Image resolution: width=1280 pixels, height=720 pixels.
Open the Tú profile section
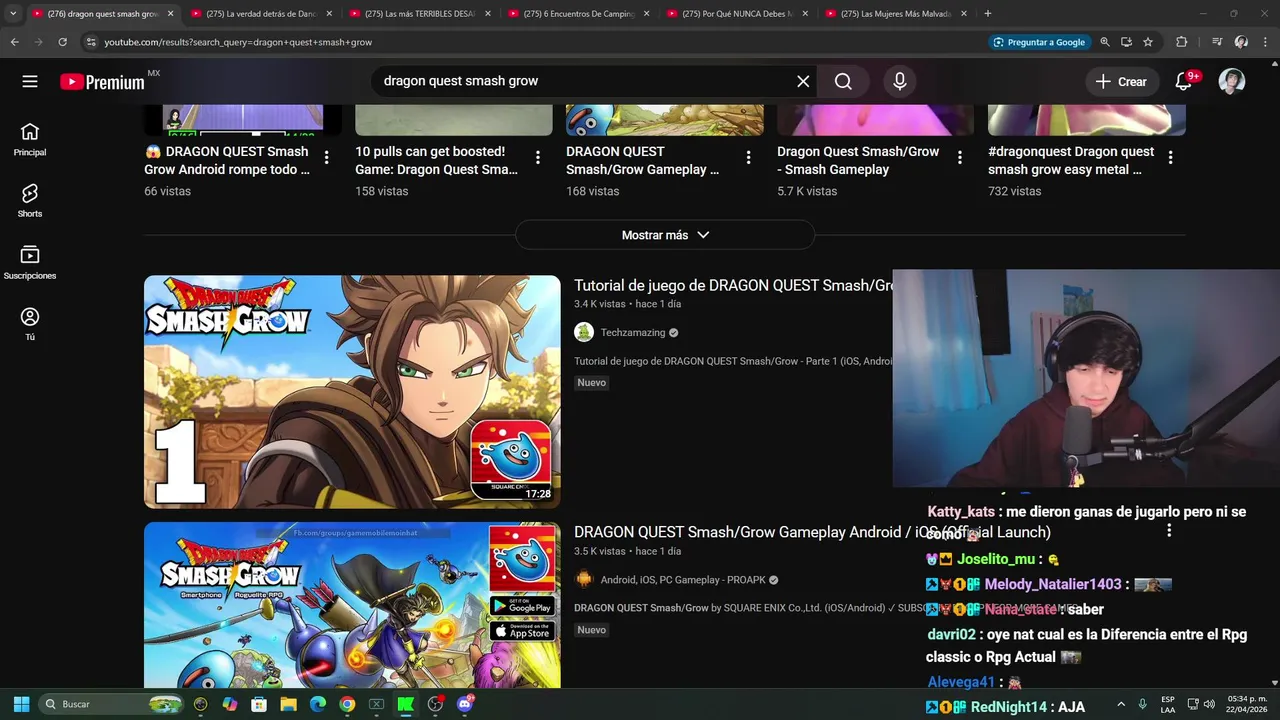click(x=30, y=323)
